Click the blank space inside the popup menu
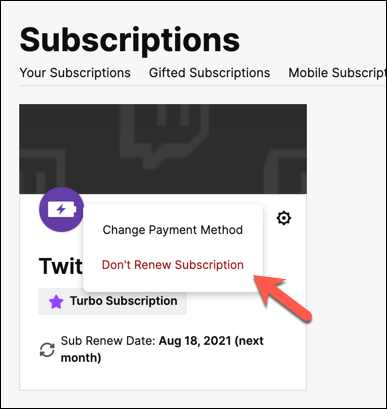 [x=173, y=247]
